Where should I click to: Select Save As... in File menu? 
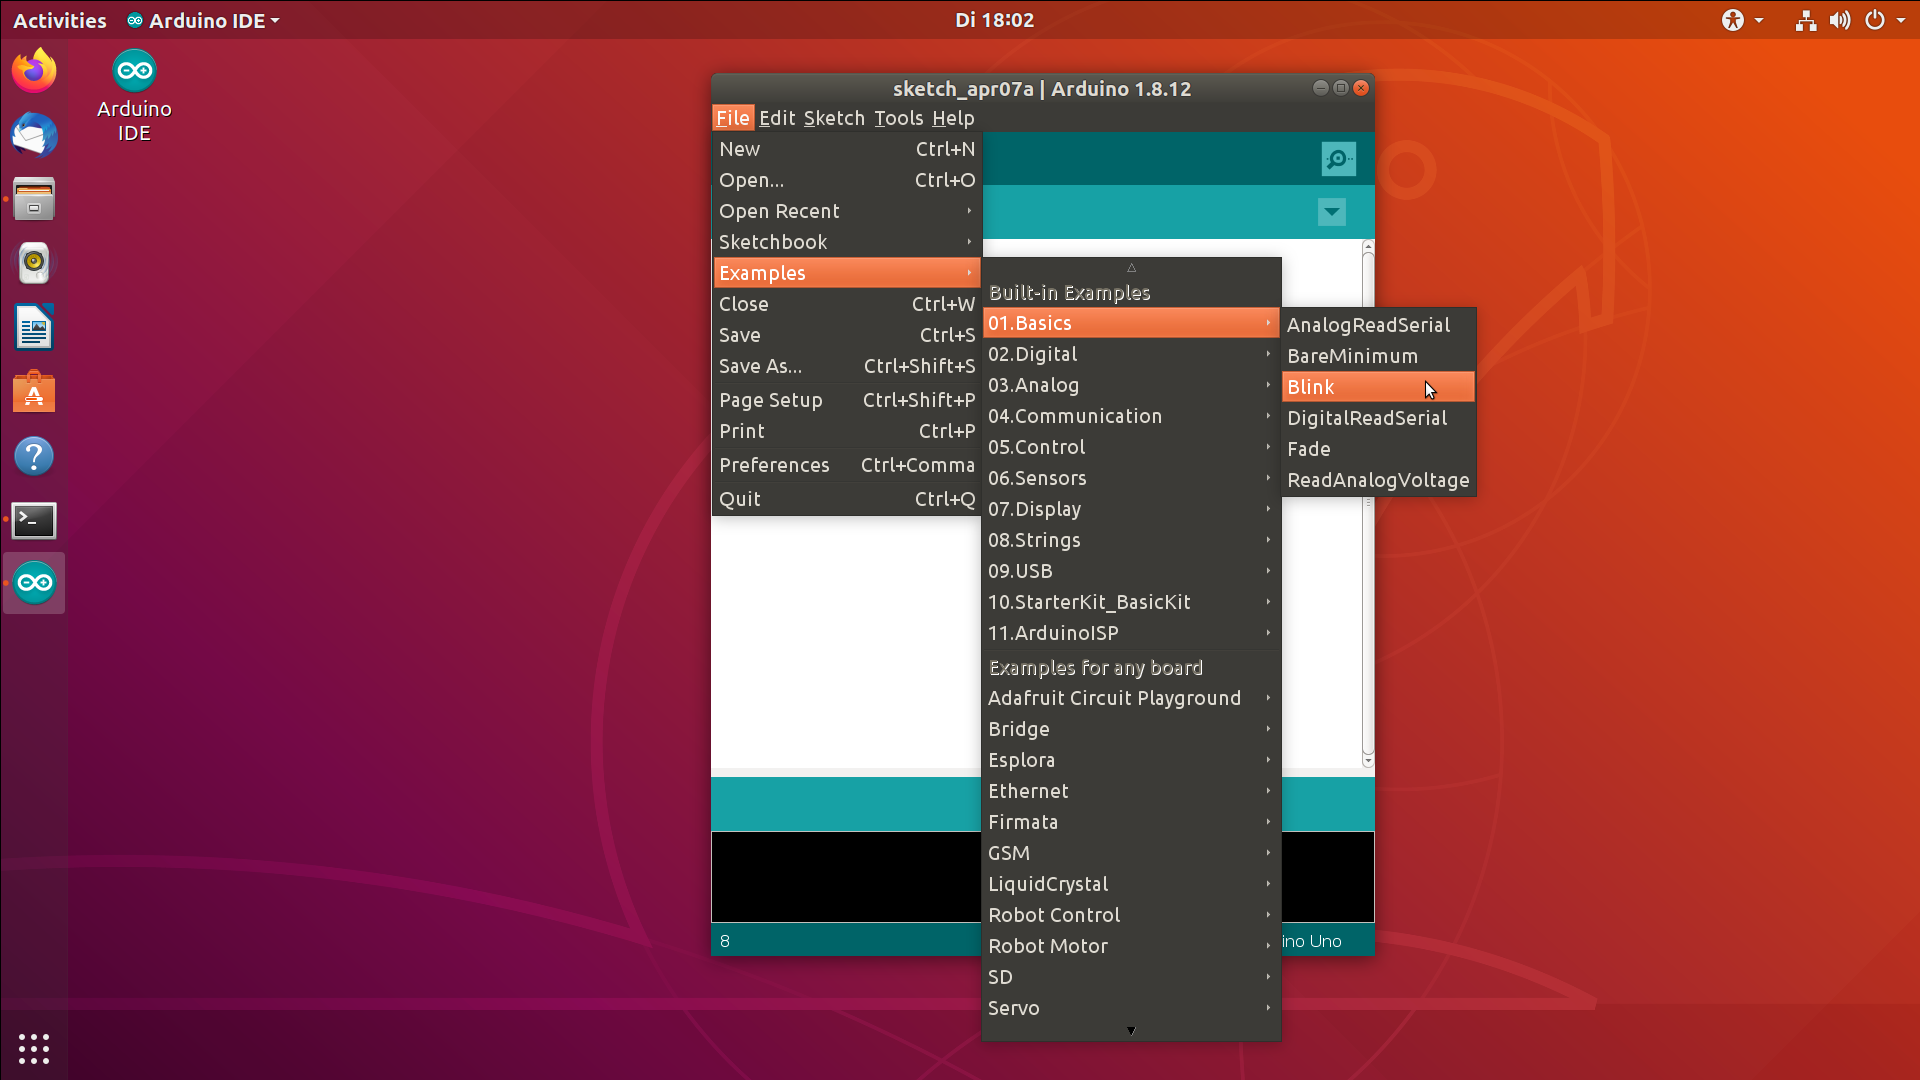847,366
